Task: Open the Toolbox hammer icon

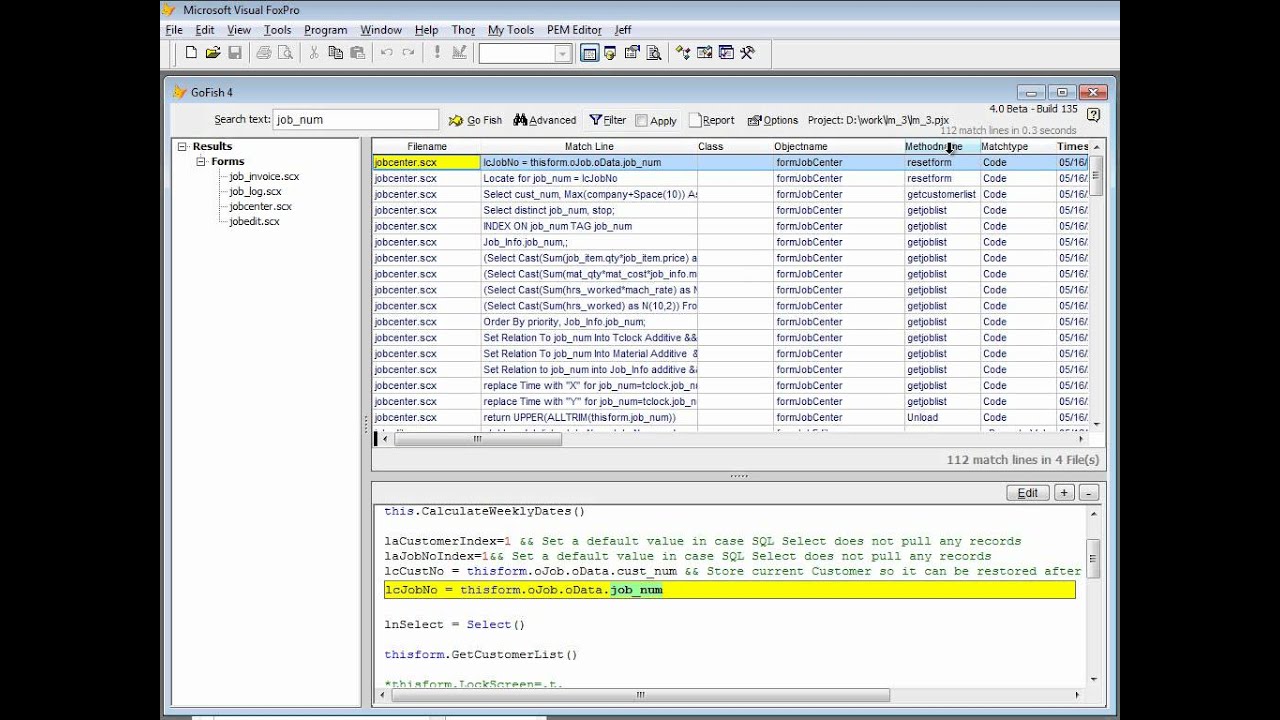Action: pos(747,53)
